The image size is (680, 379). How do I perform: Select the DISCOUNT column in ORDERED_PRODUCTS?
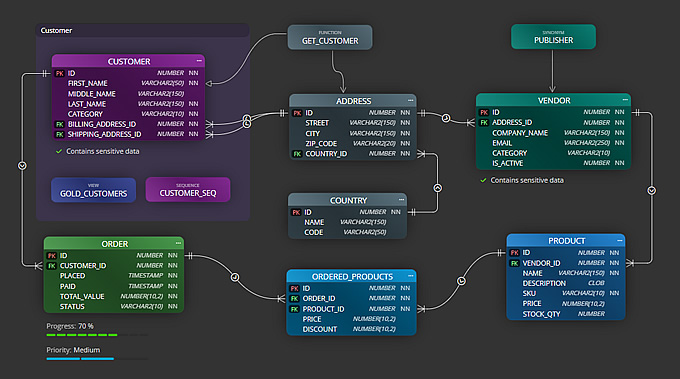click(352, 329)
